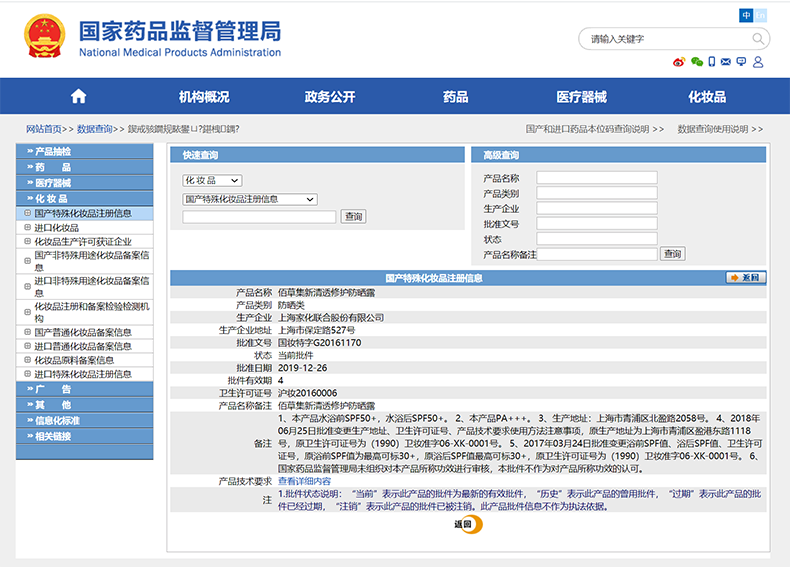This screenshot has height=567, width=790.
Task: Open the WeChat icon link
Action: (x=697, y=62)
